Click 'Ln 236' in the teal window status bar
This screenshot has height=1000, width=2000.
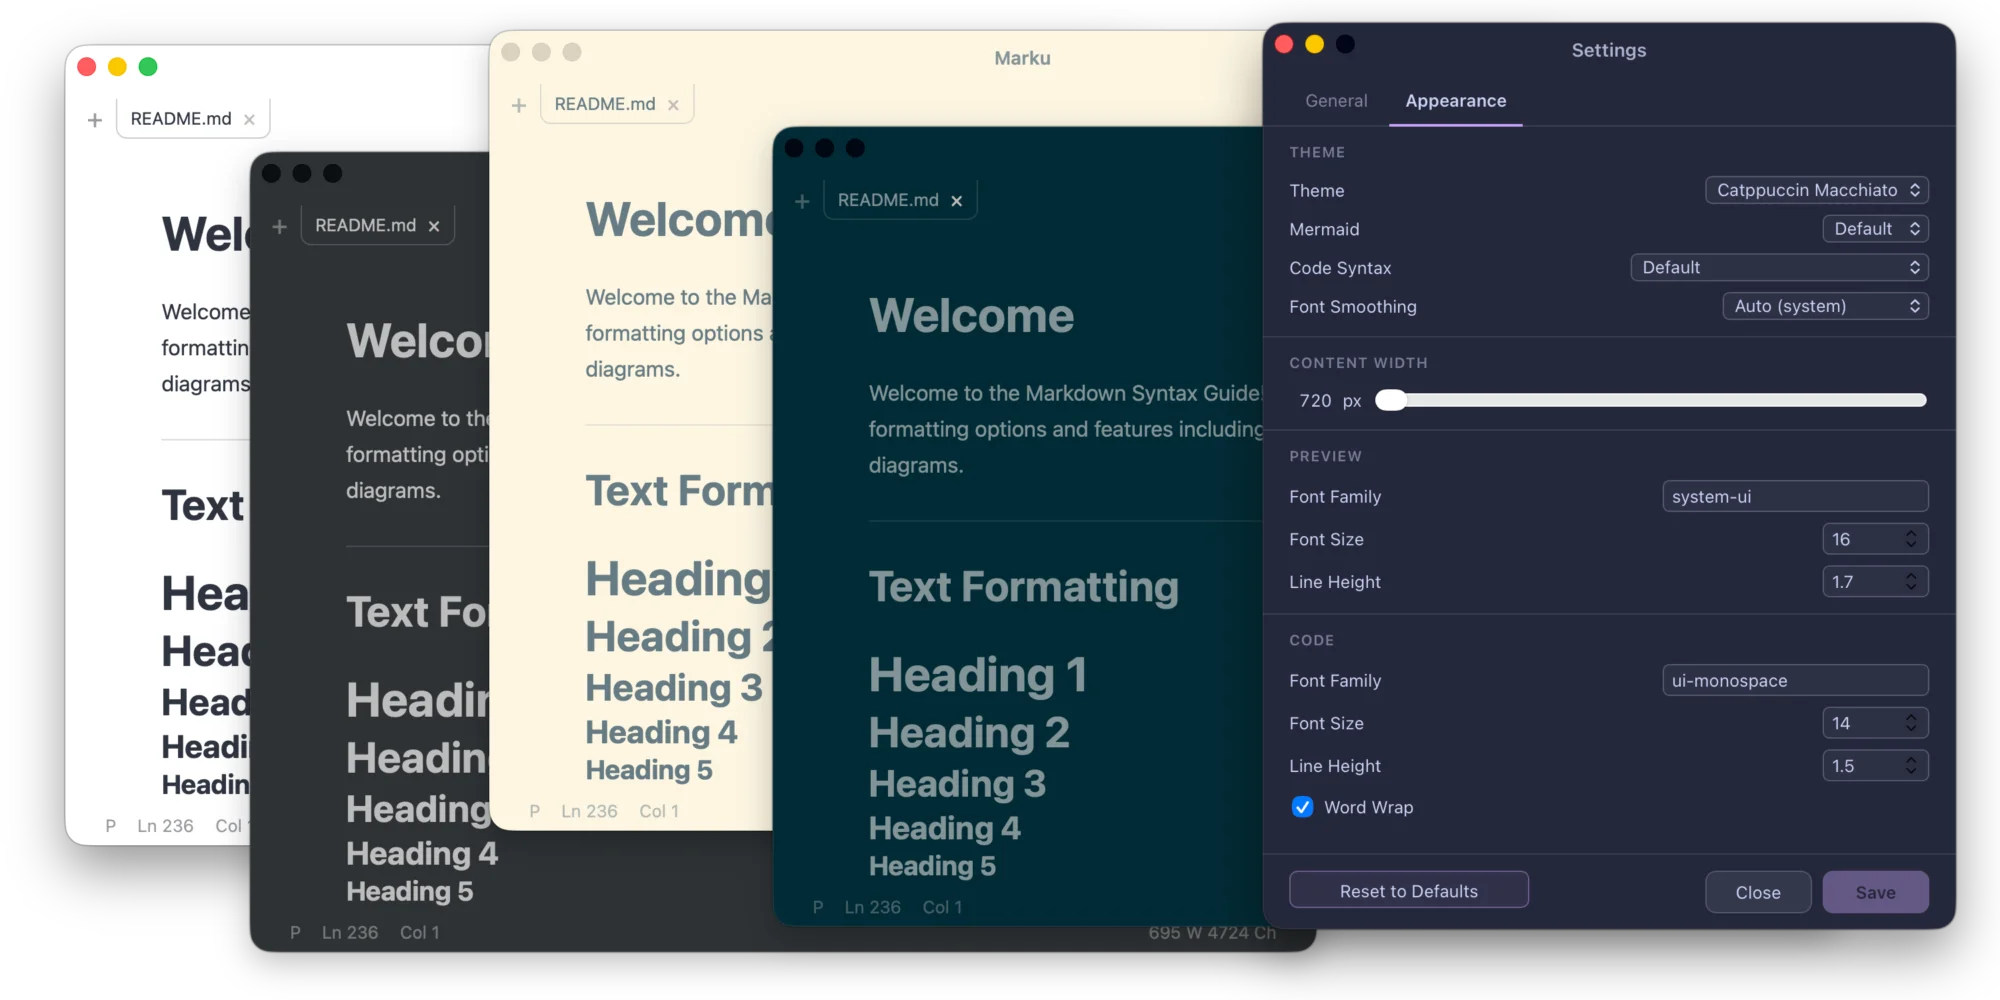[x=872, y=907]
